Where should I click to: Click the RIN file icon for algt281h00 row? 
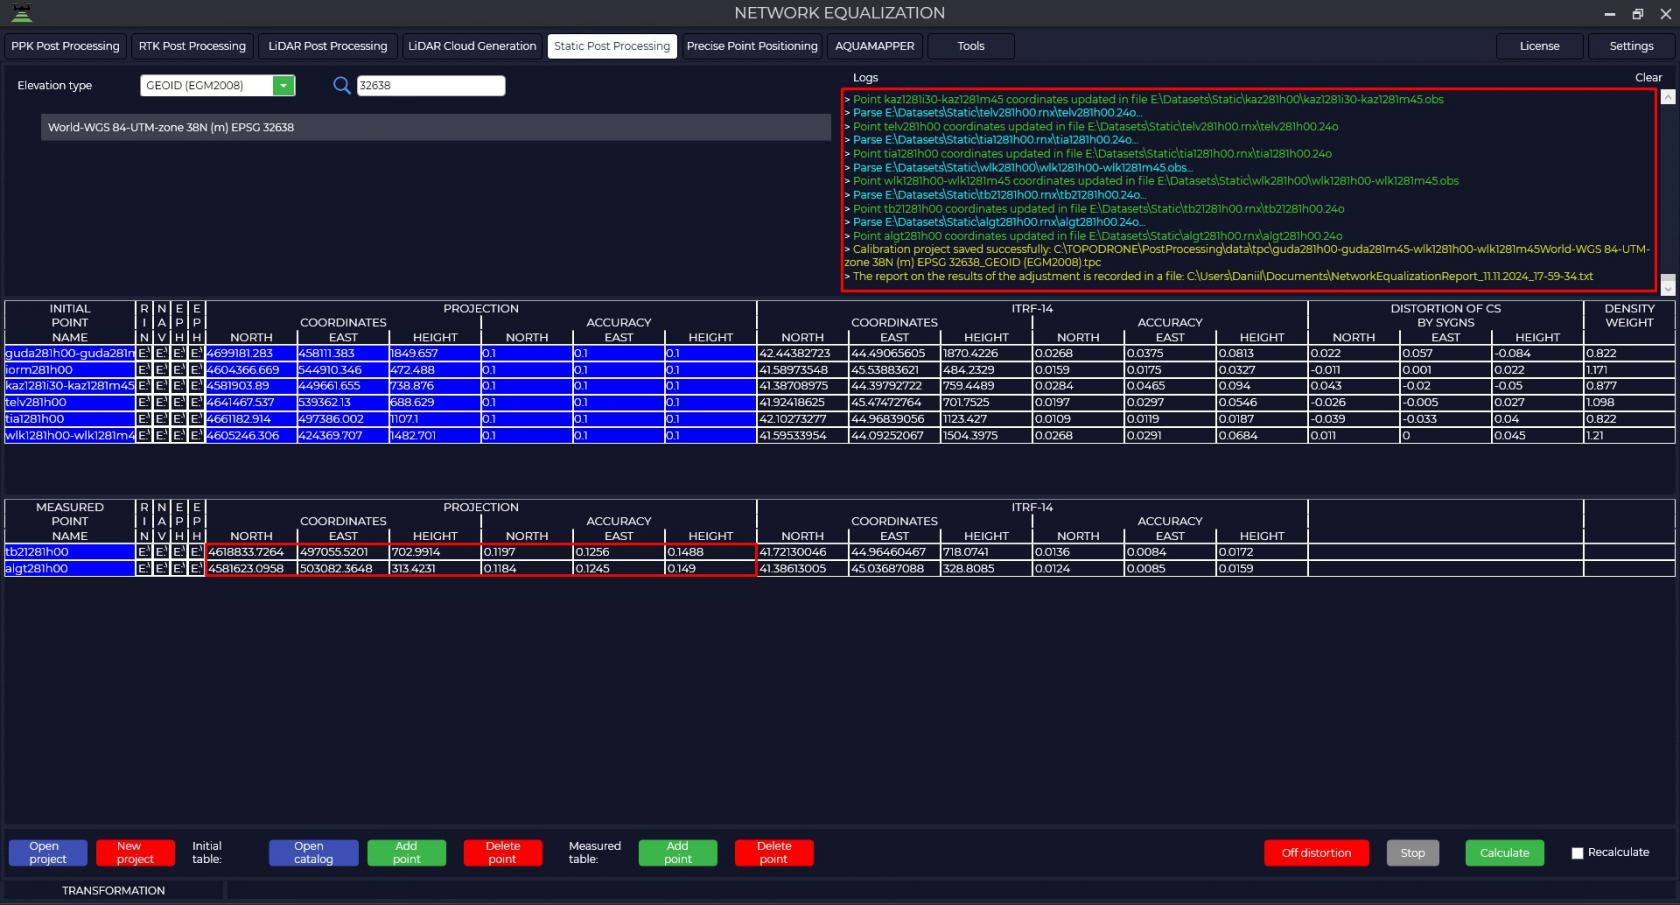coord(144,569)
